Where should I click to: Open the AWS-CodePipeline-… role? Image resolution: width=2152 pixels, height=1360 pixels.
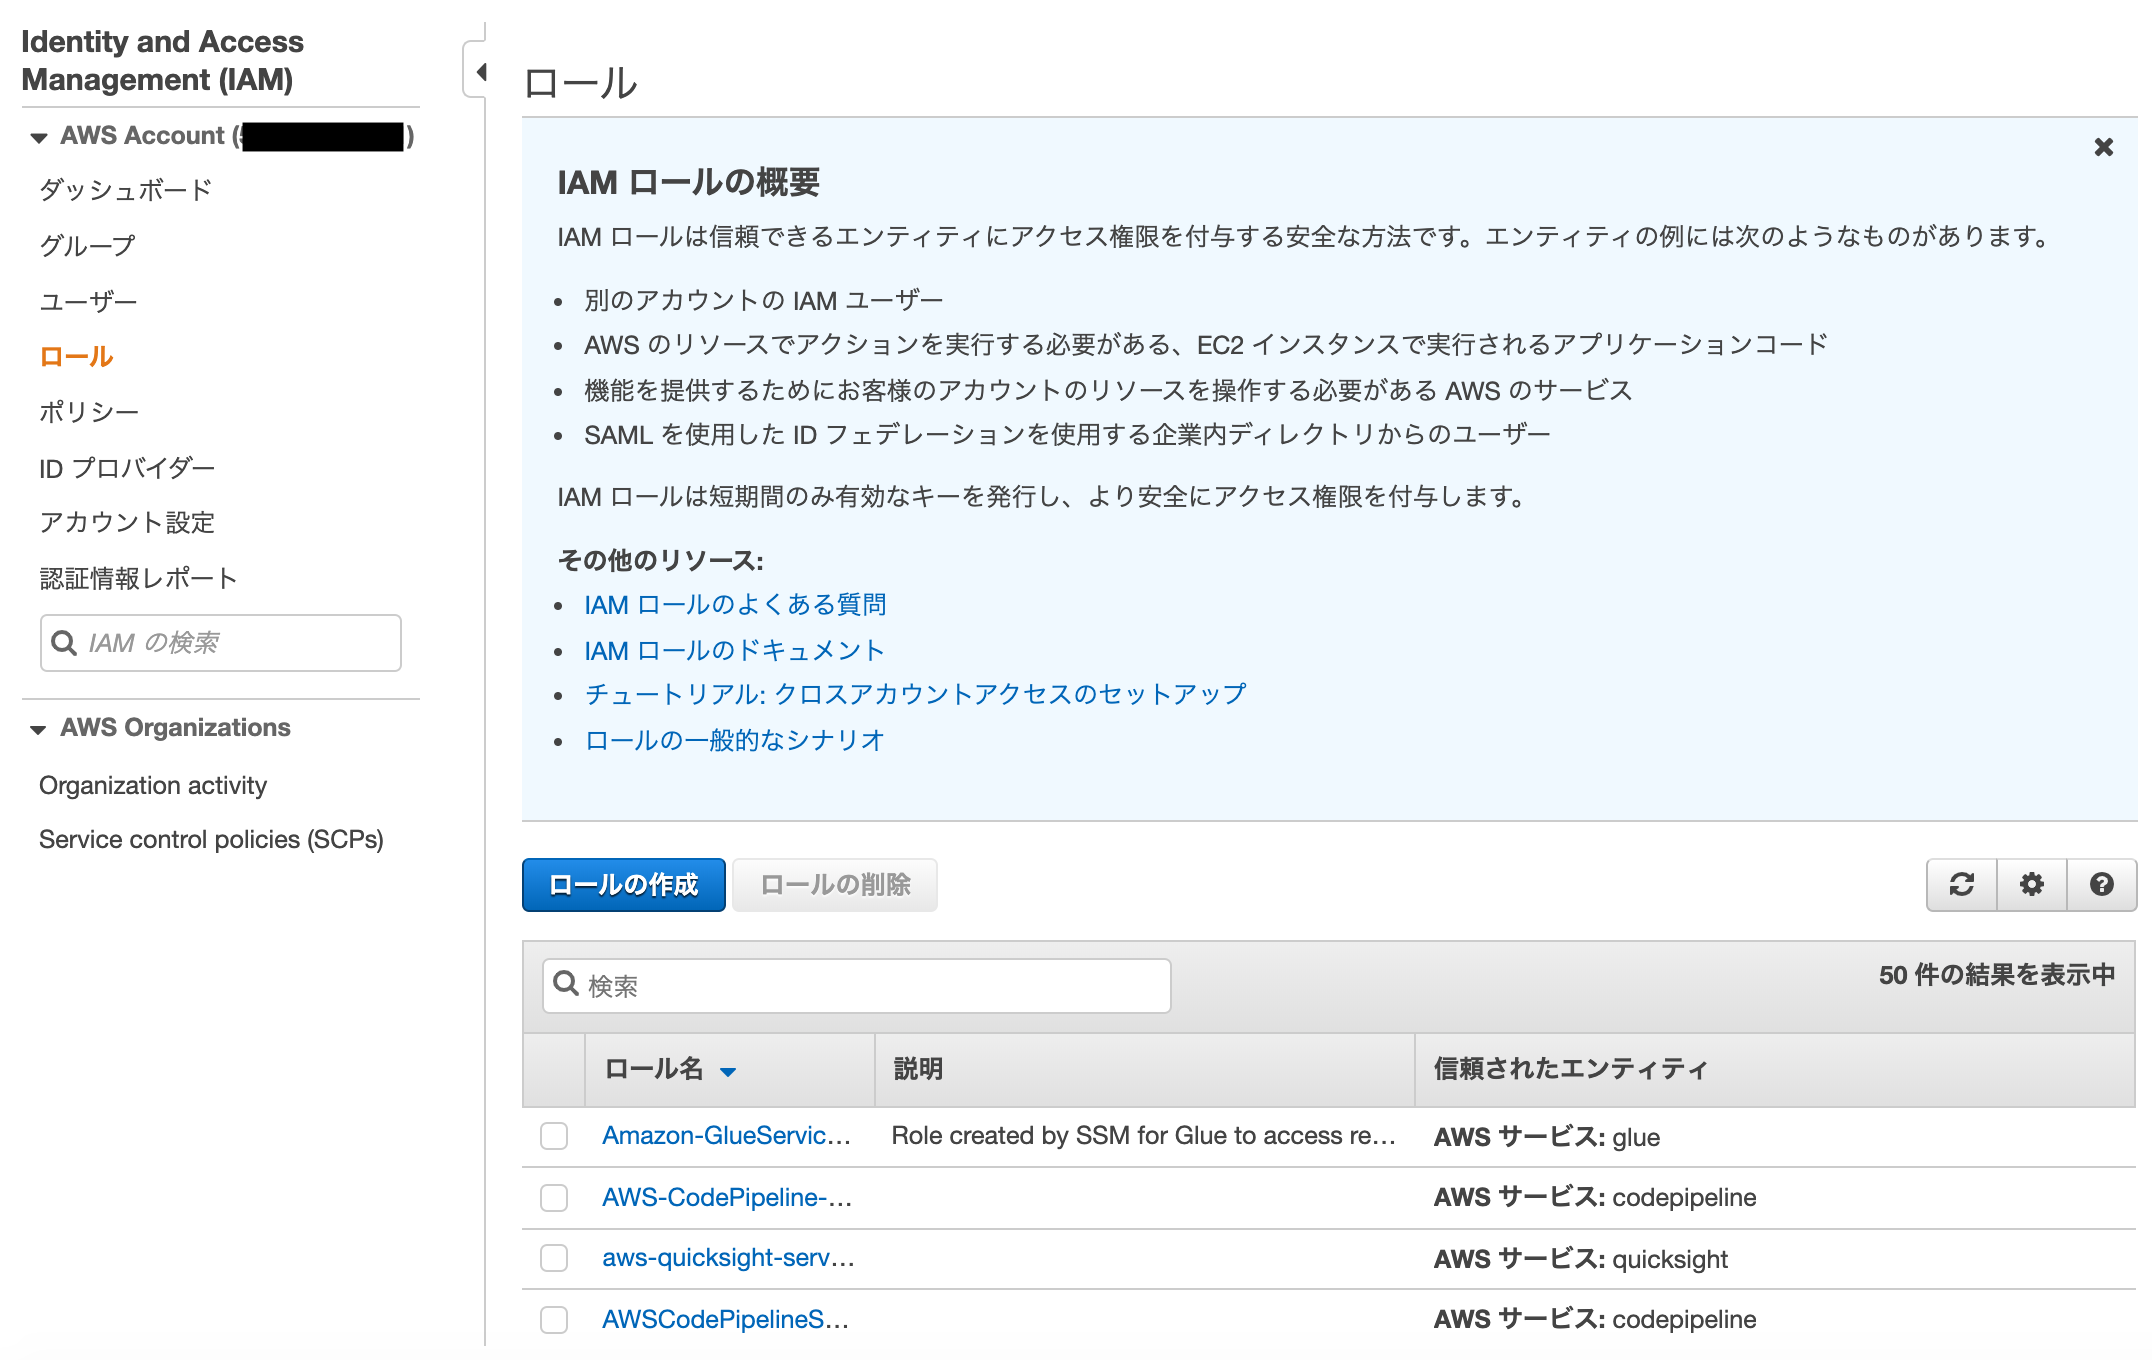[x=727, y=1198]
